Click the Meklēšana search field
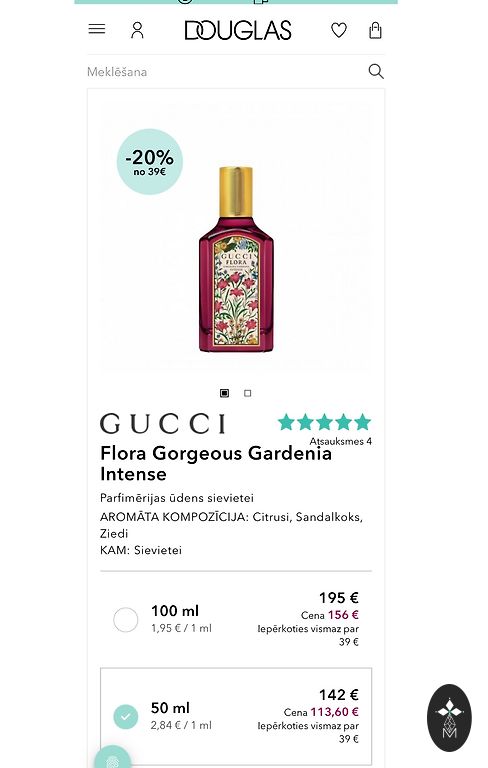 [x=225, y=72]
